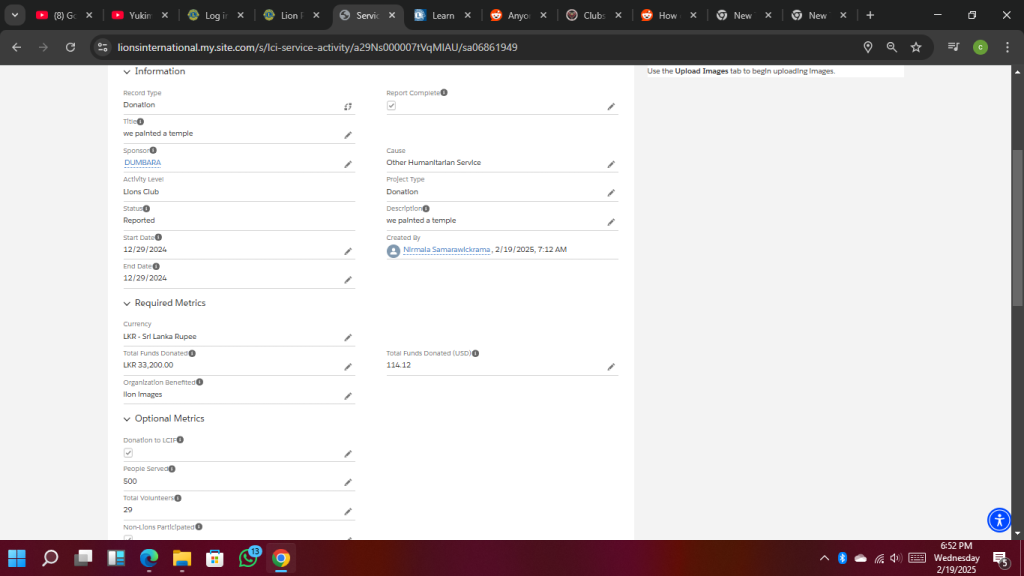Collapse the Optional Metrics section
1024x576 pixels.
click(x=127, y=419)
